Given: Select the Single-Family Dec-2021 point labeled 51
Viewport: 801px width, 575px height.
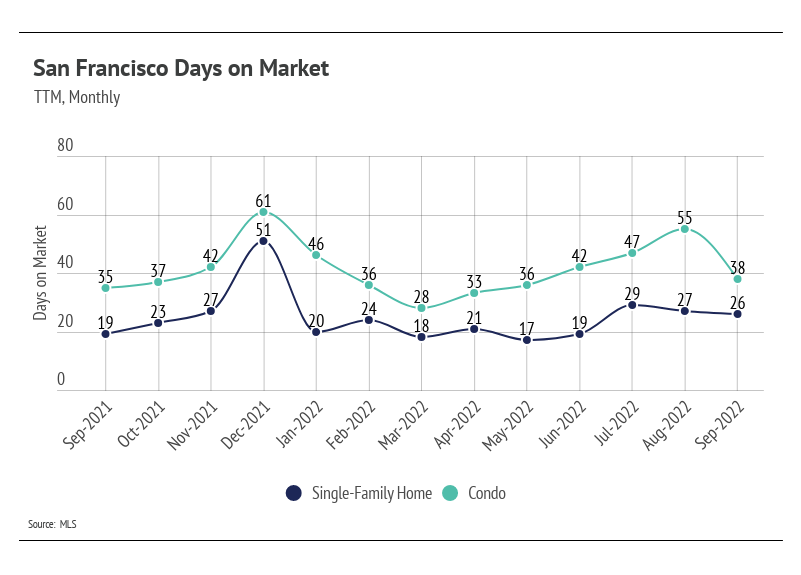Looking at the screenshot, I should tap(263, 241).
